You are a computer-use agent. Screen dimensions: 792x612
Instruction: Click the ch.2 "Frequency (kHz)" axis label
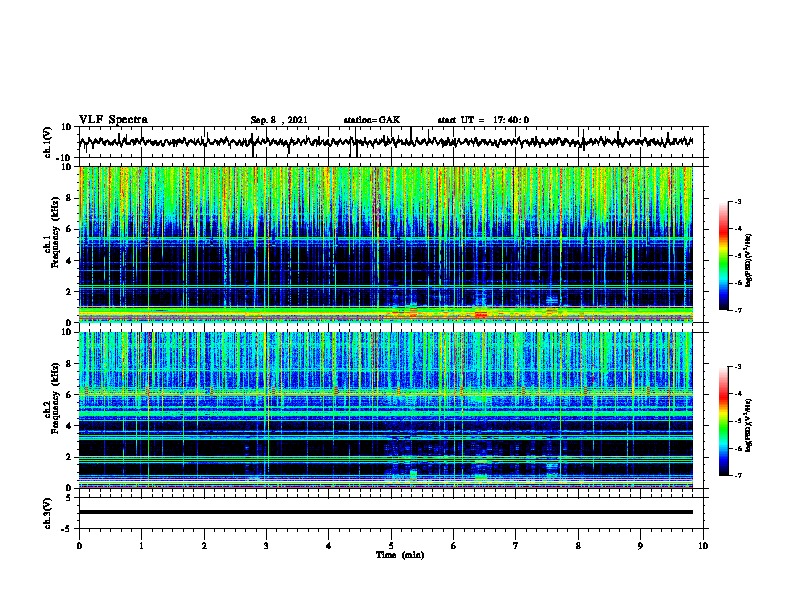(x=55, y=398)
